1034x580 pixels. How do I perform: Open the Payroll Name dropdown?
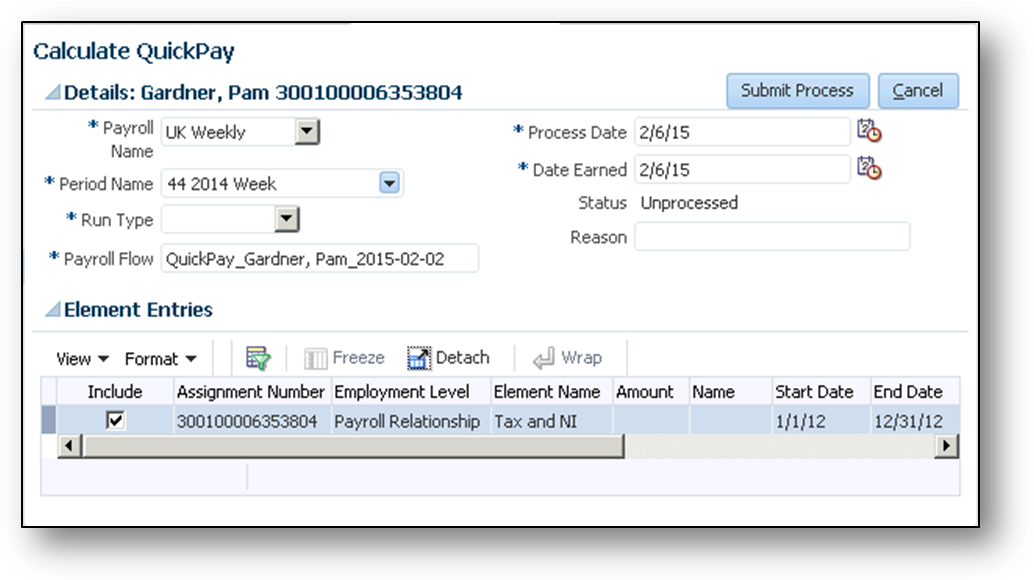307,131
